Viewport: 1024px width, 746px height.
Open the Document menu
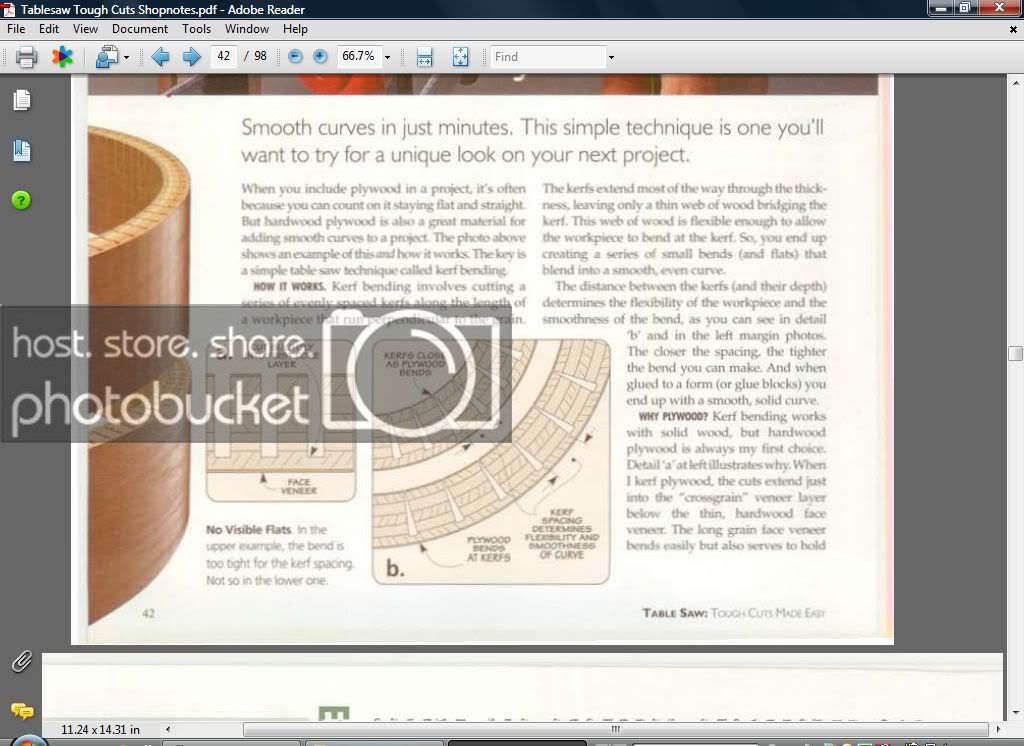click(x=140, y=29)
